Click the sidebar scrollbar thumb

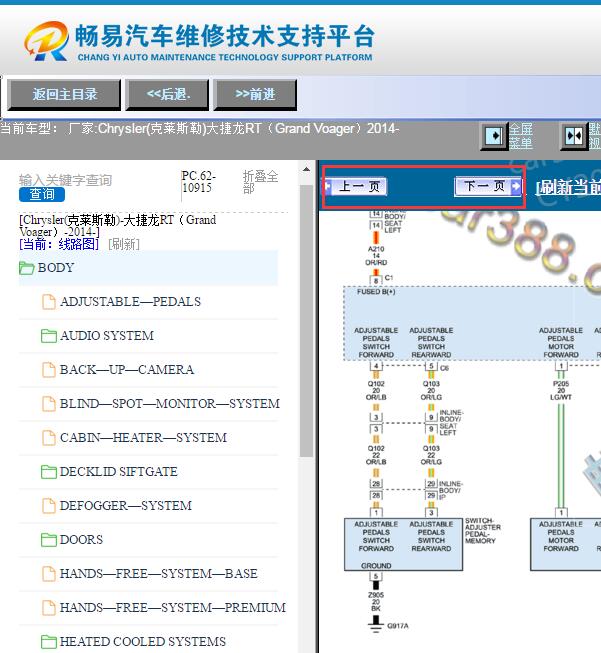(307, 321)
